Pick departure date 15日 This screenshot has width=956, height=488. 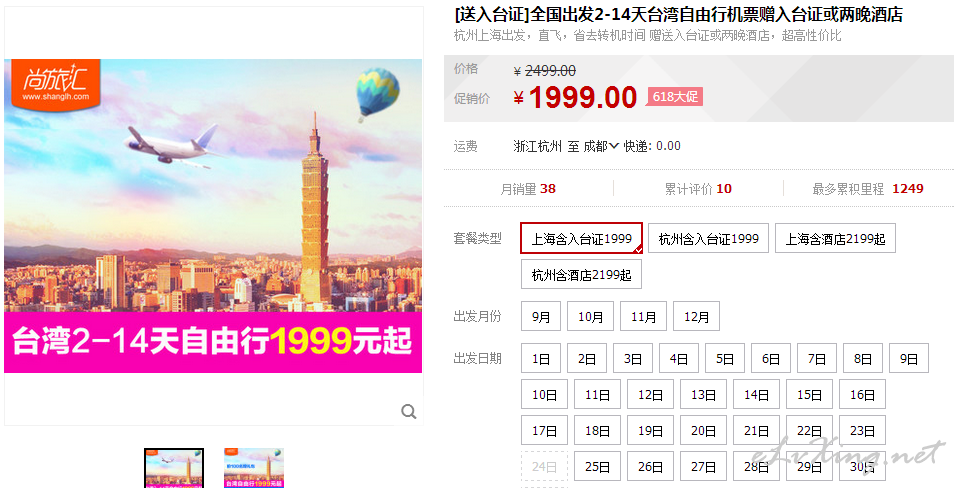809,395
